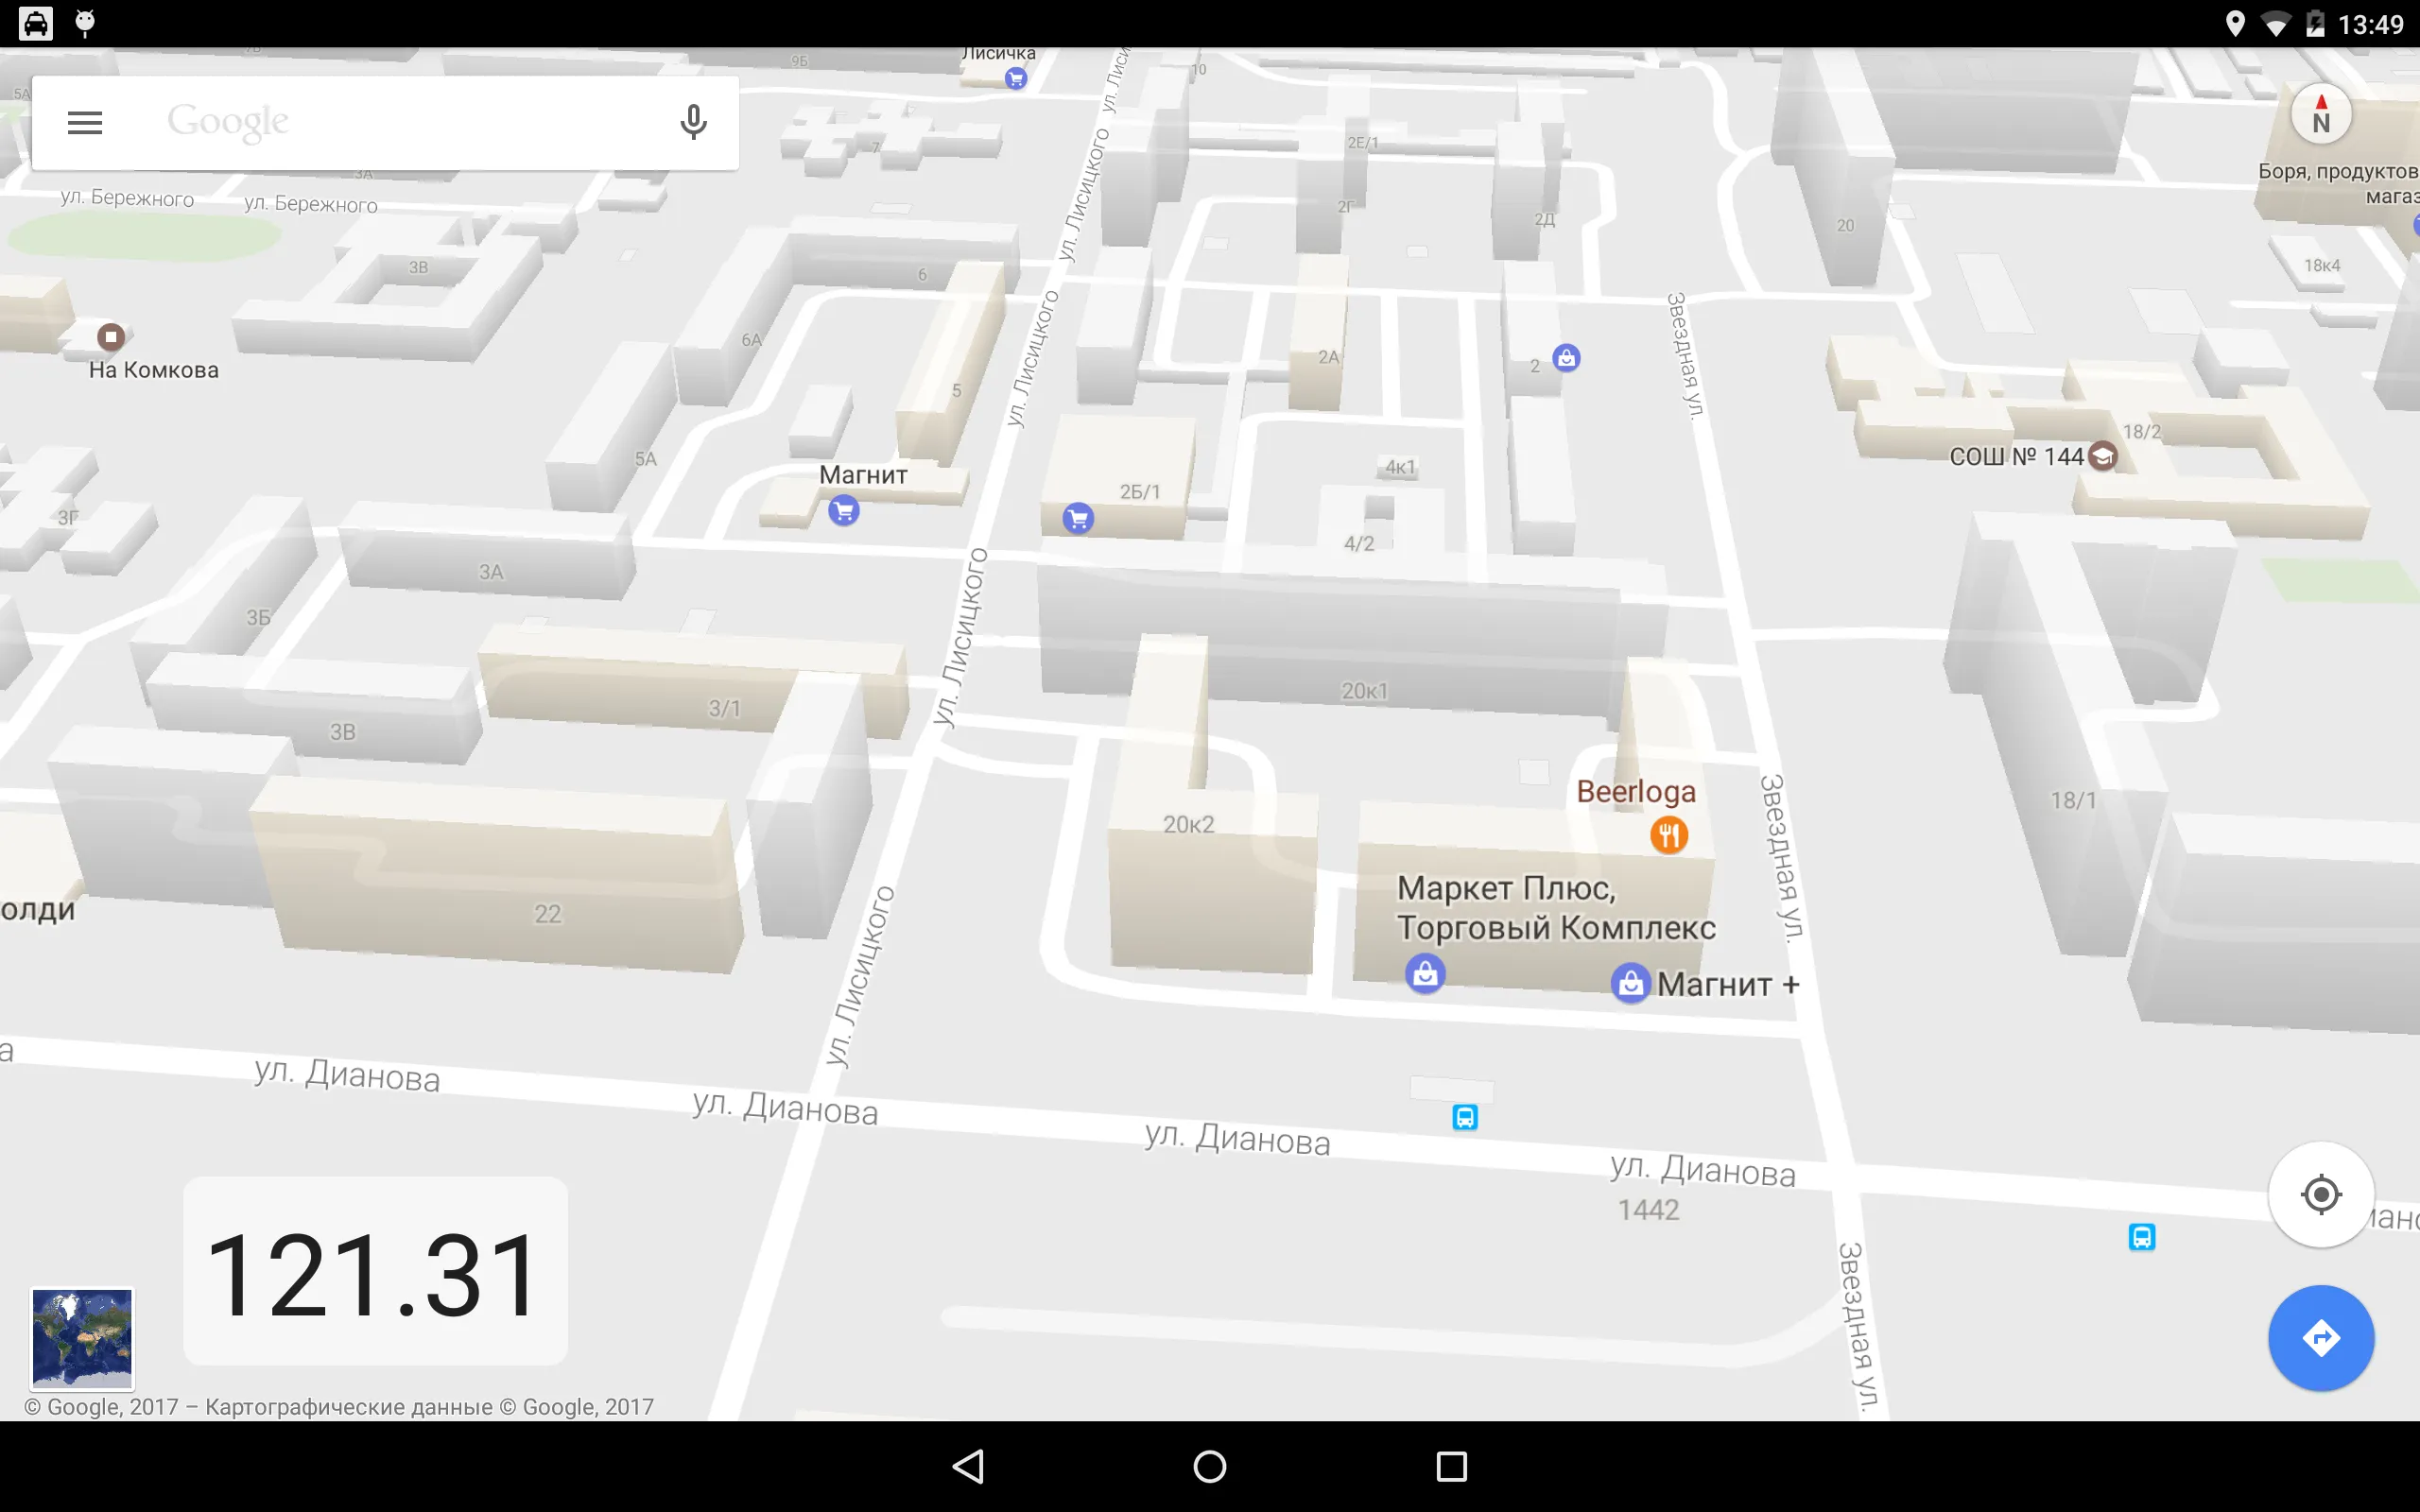Image resolution: width=2420 pixels, height=1512 pixels.
Task: Tap the Магнит + label
Action: pyautogui.click(x=1729, y=985)
